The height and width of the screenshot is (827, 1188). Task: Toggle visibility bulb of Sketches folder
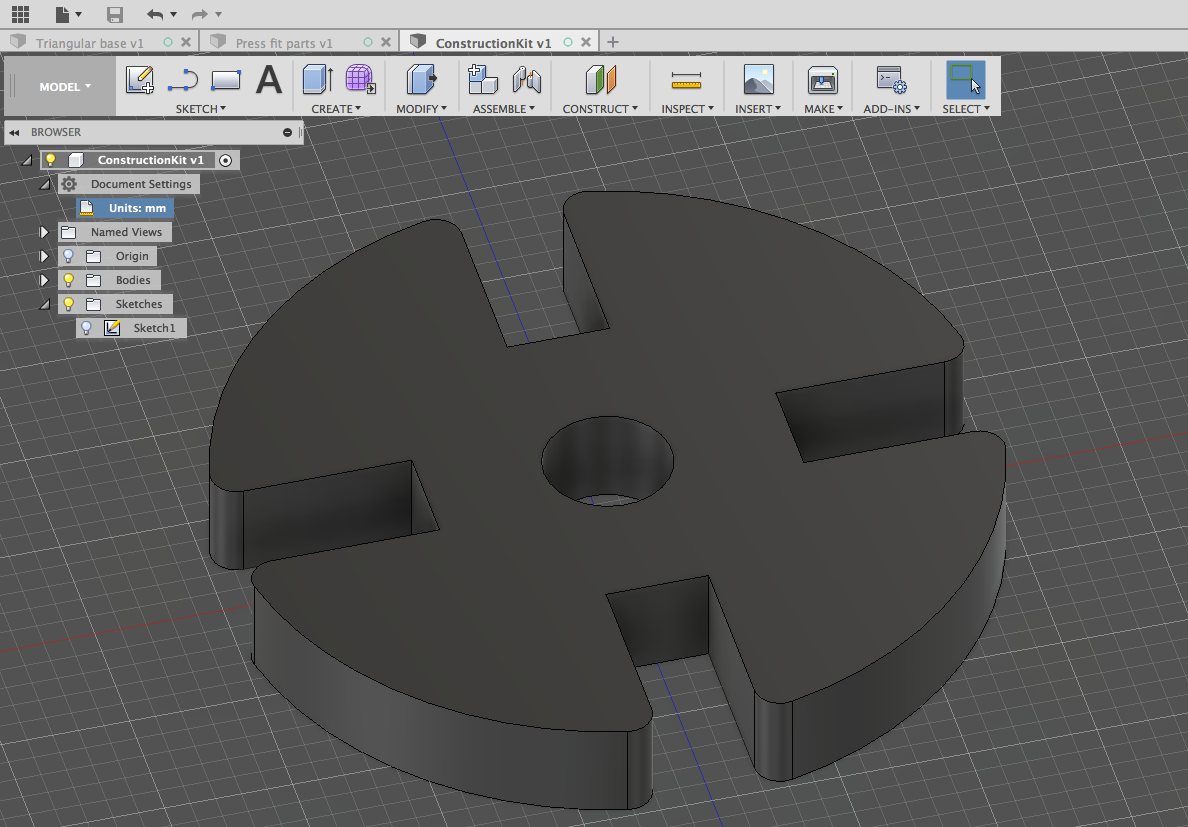(x=68, y=304)
